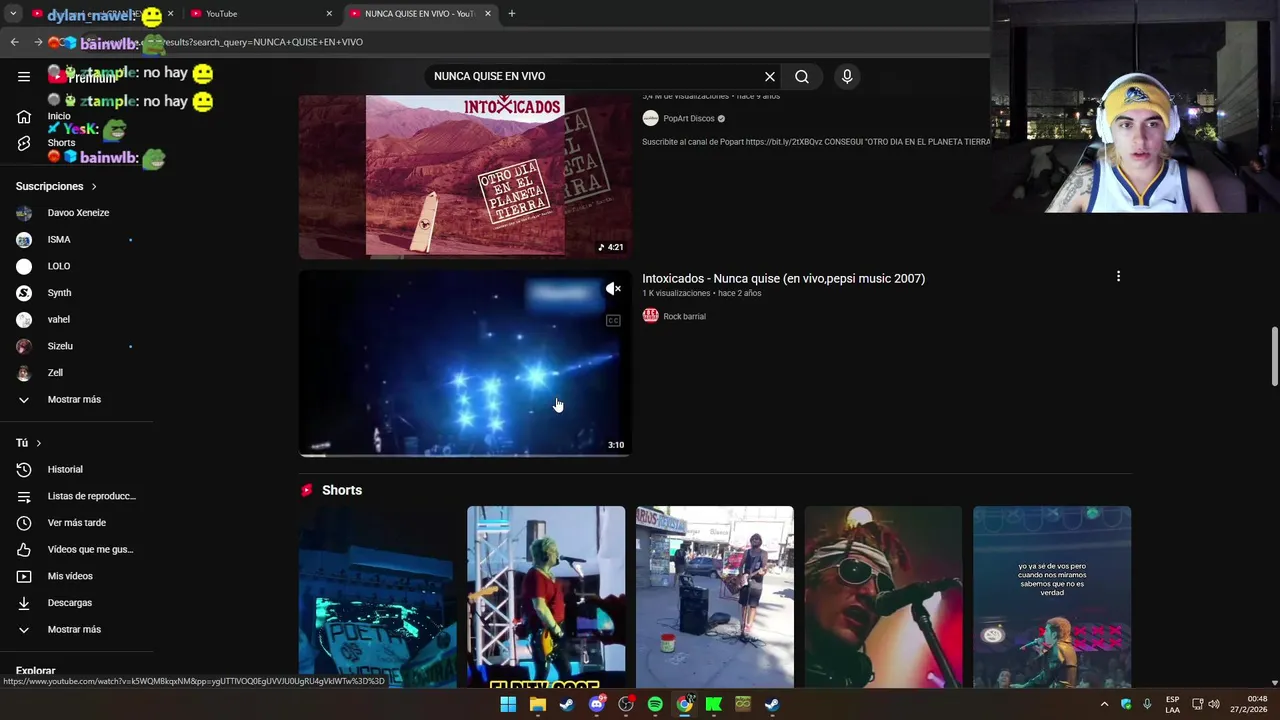
Task: Open Shorts from the sidebar icon
Action: click(x=24, y=143)
